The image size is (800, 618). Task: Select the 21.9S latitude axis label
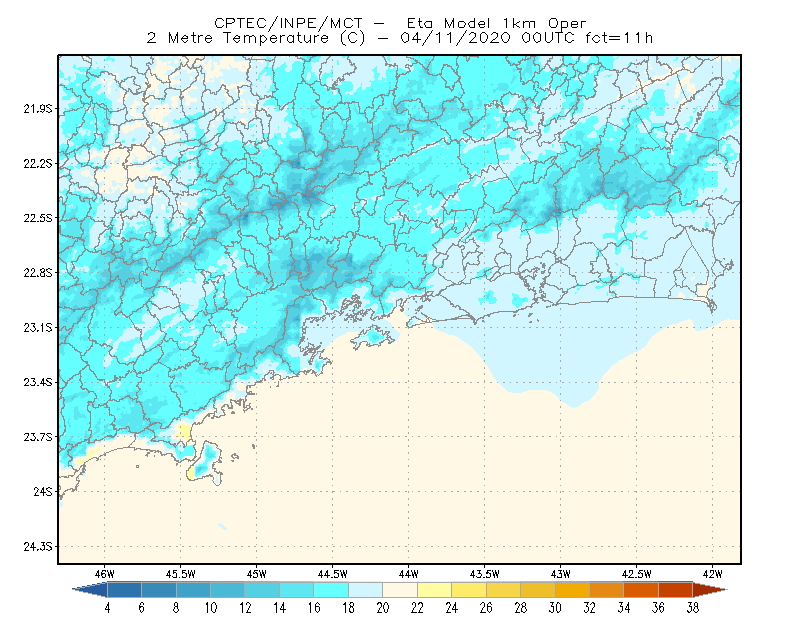[38, 109]
